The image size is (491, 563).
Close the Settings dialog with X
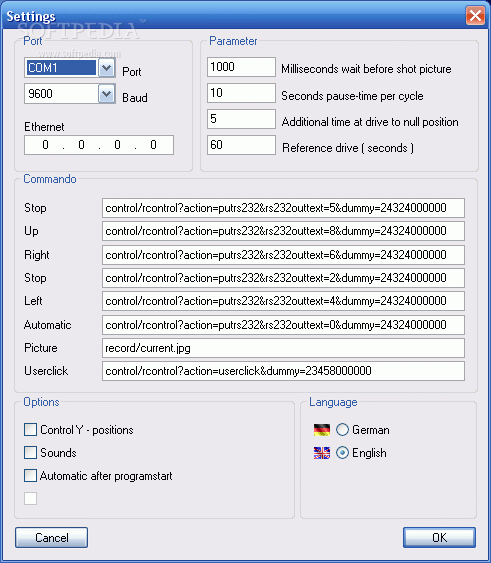tap(475, 16)
